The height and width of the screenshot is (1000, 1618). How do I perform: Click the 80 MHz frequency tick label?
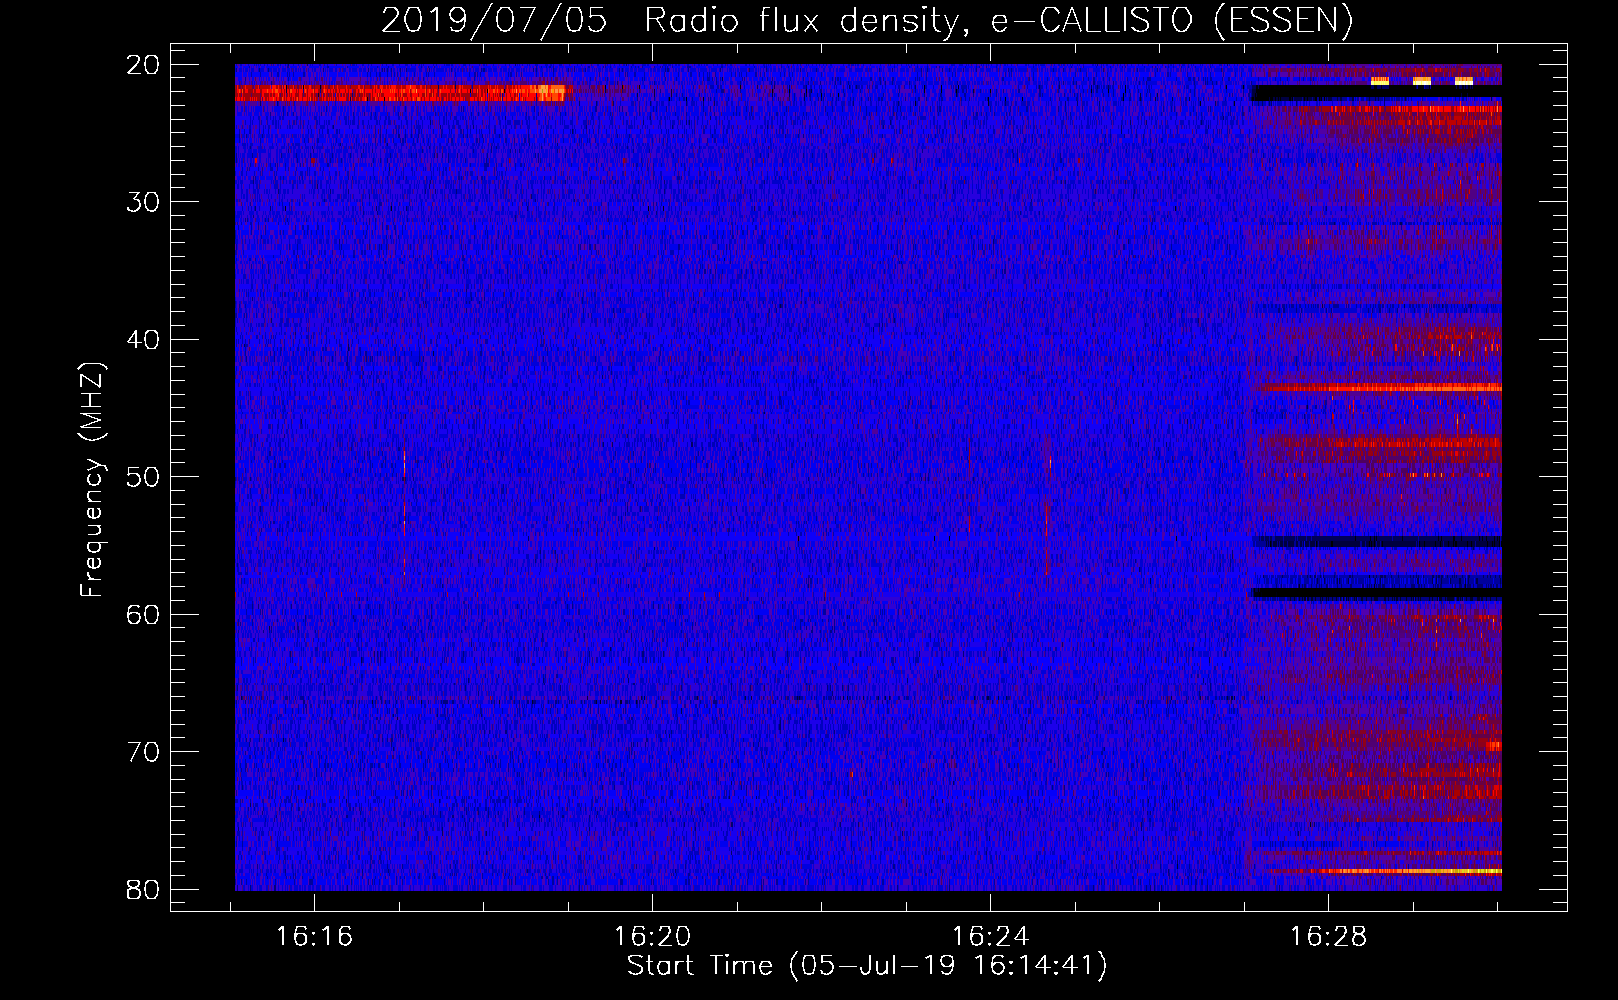[x=144, y=889]
